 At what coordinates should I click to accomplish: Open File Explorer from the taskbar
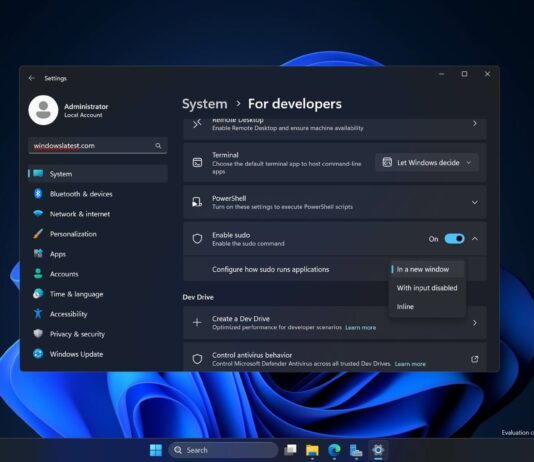pos(312,450)
